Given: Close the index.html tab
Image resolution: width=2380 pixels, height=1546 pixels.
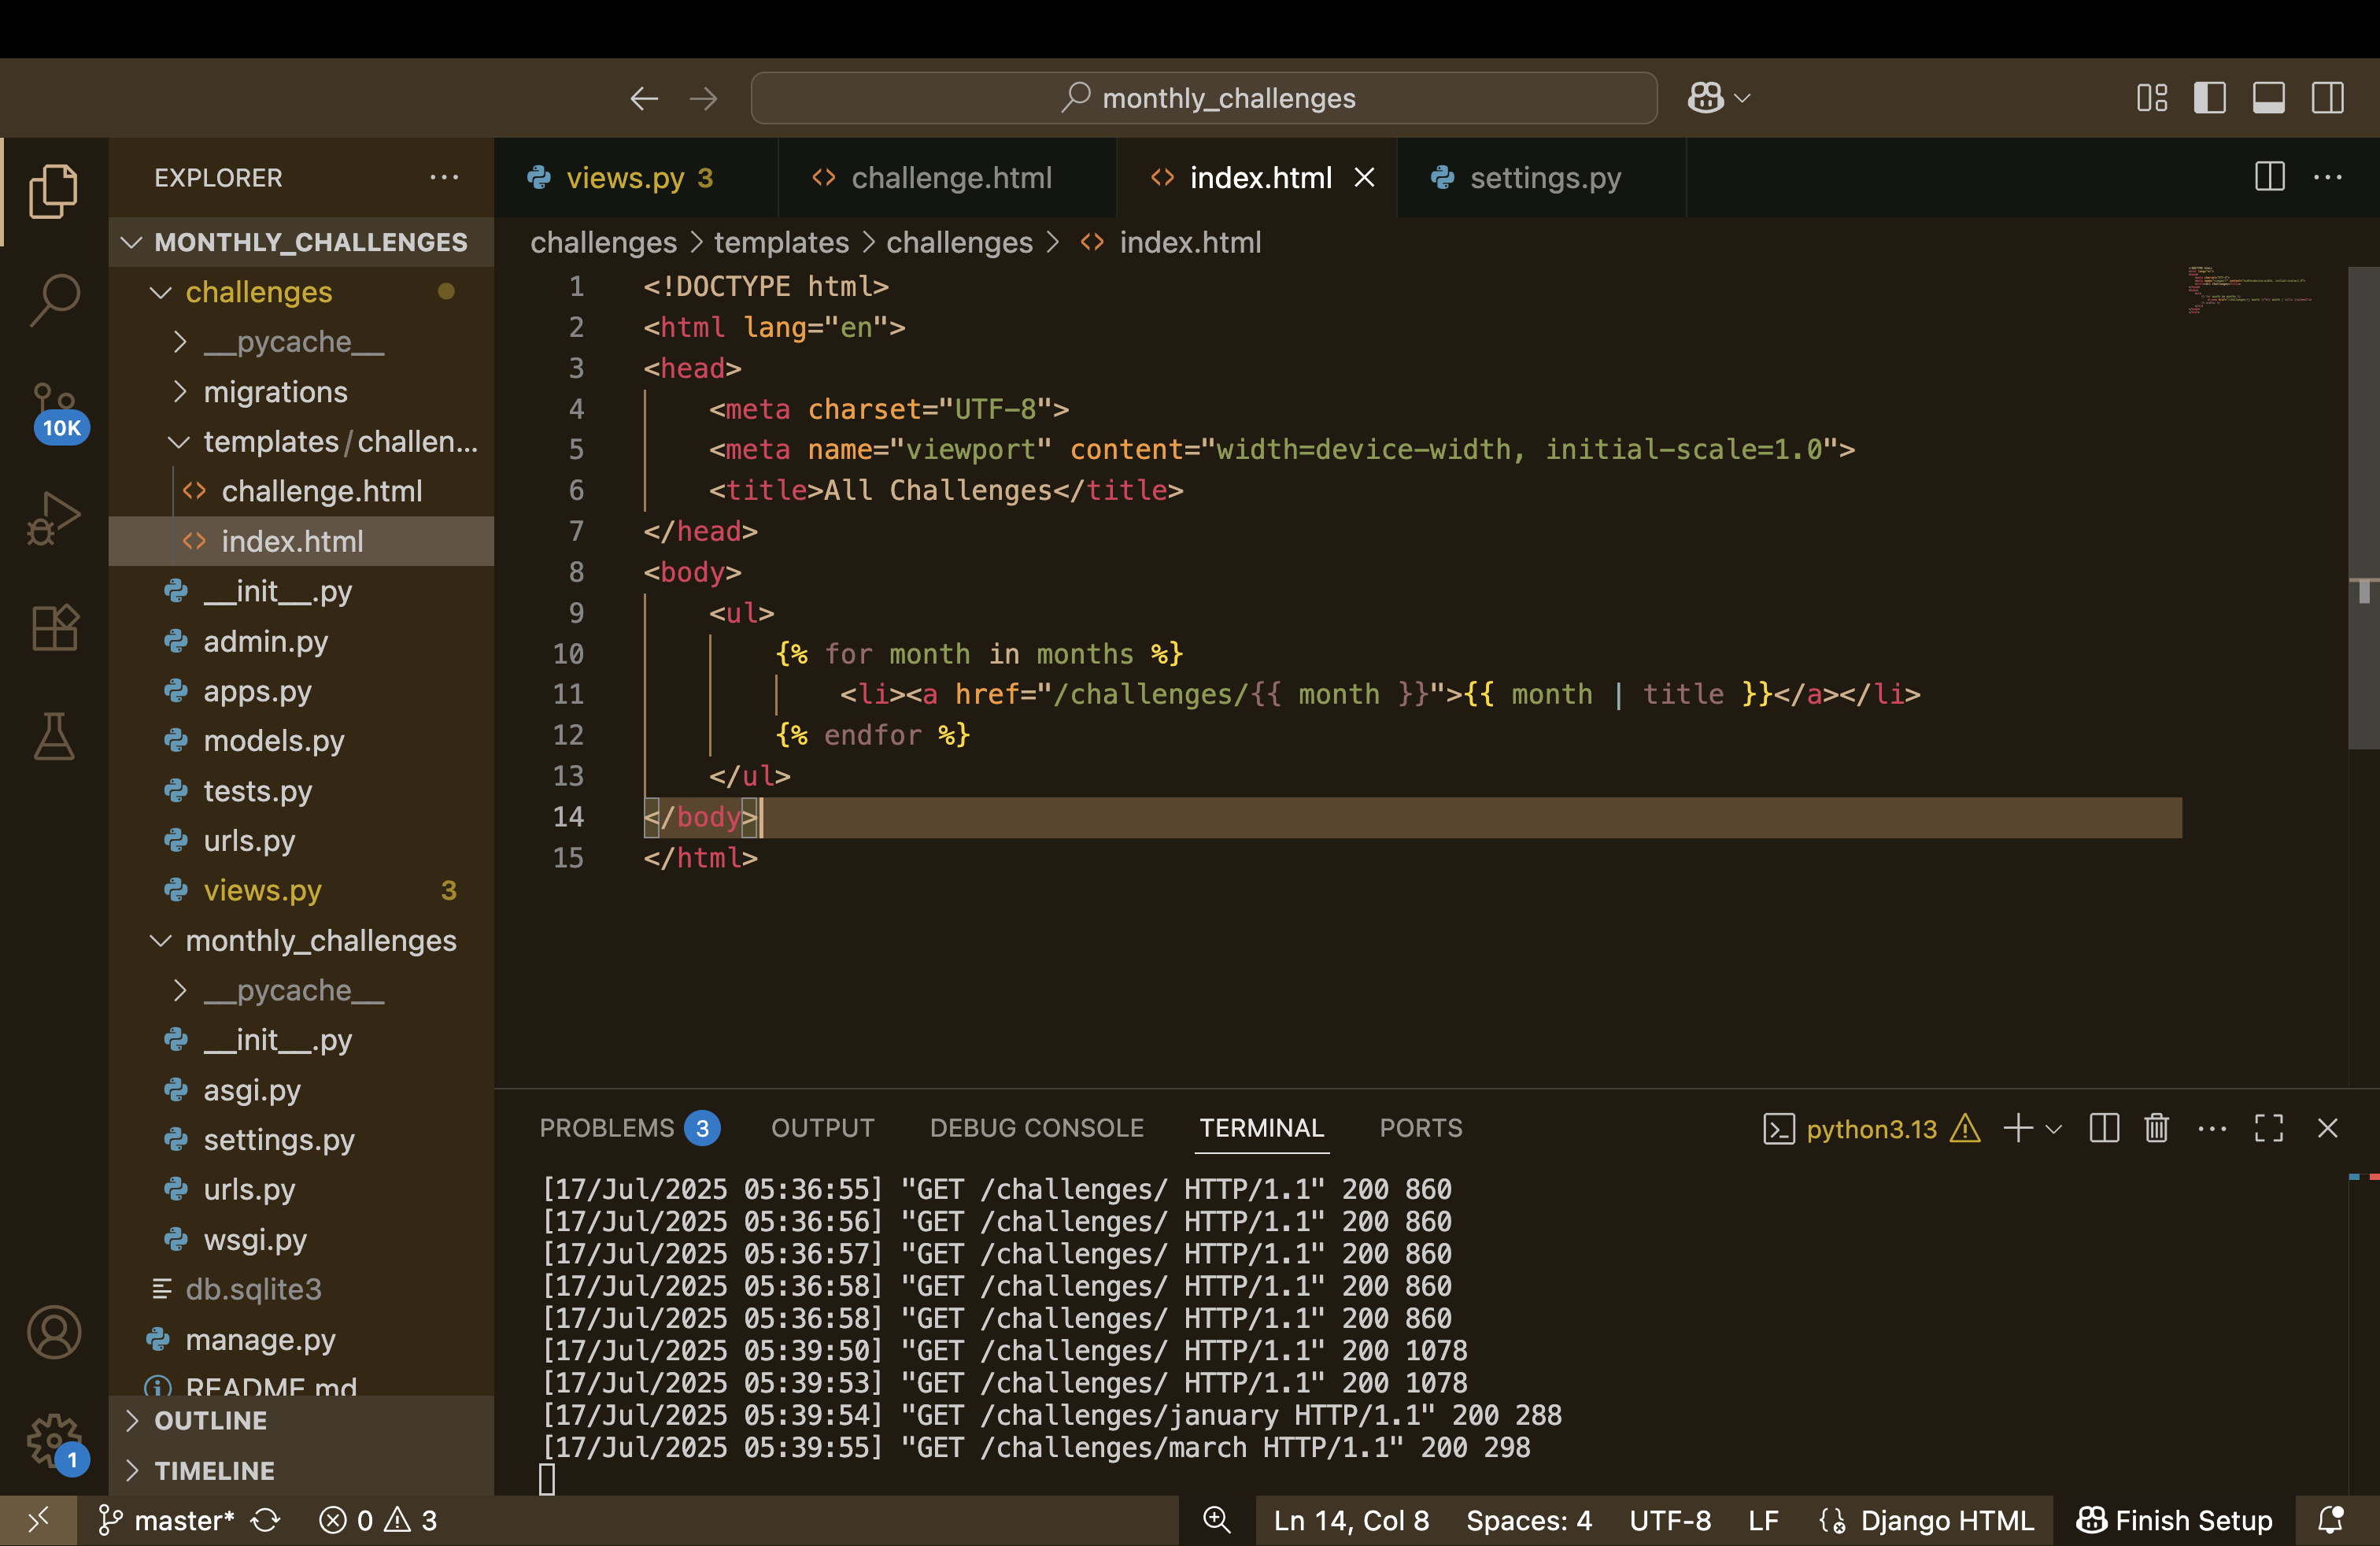Looking at the screenshot, I should [x=1364, y=177].
